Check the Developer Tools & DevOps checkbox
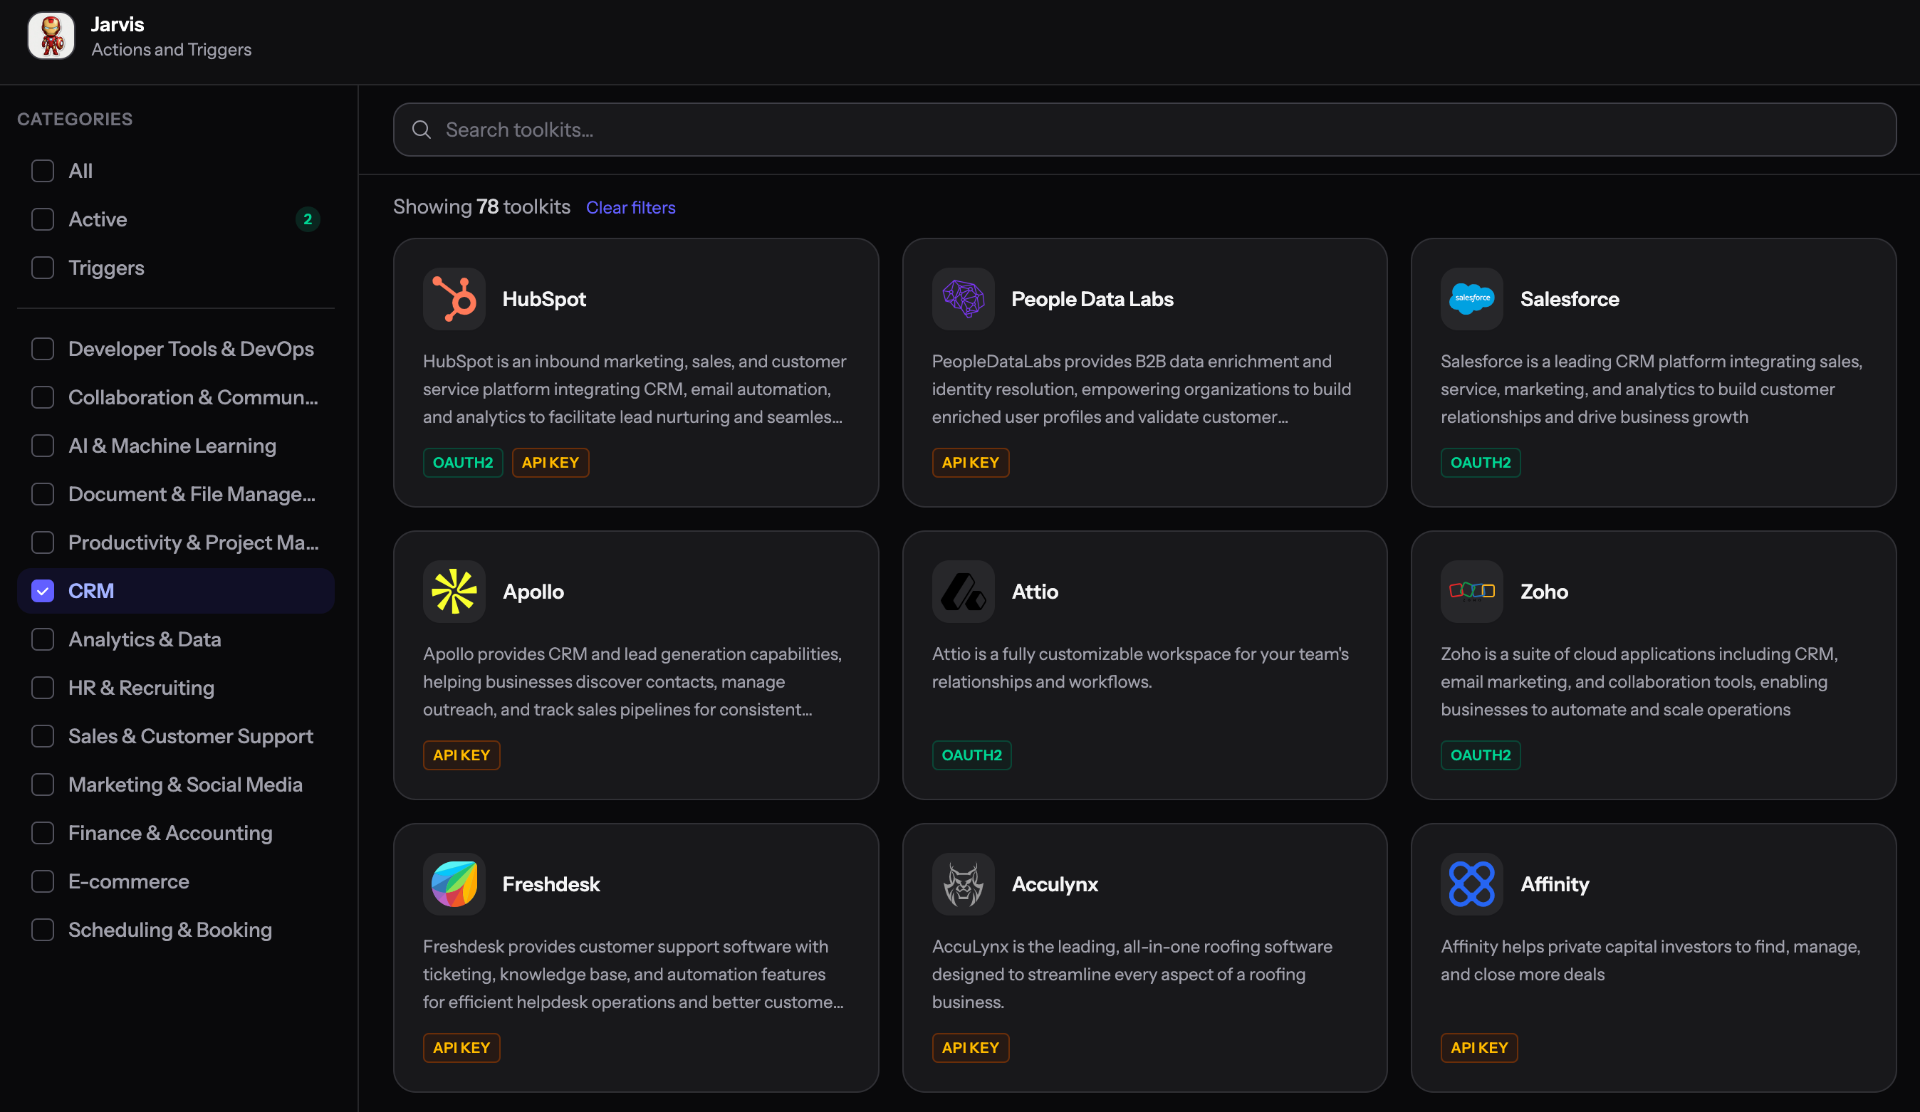1920x1112 pixels. [43, 349]
